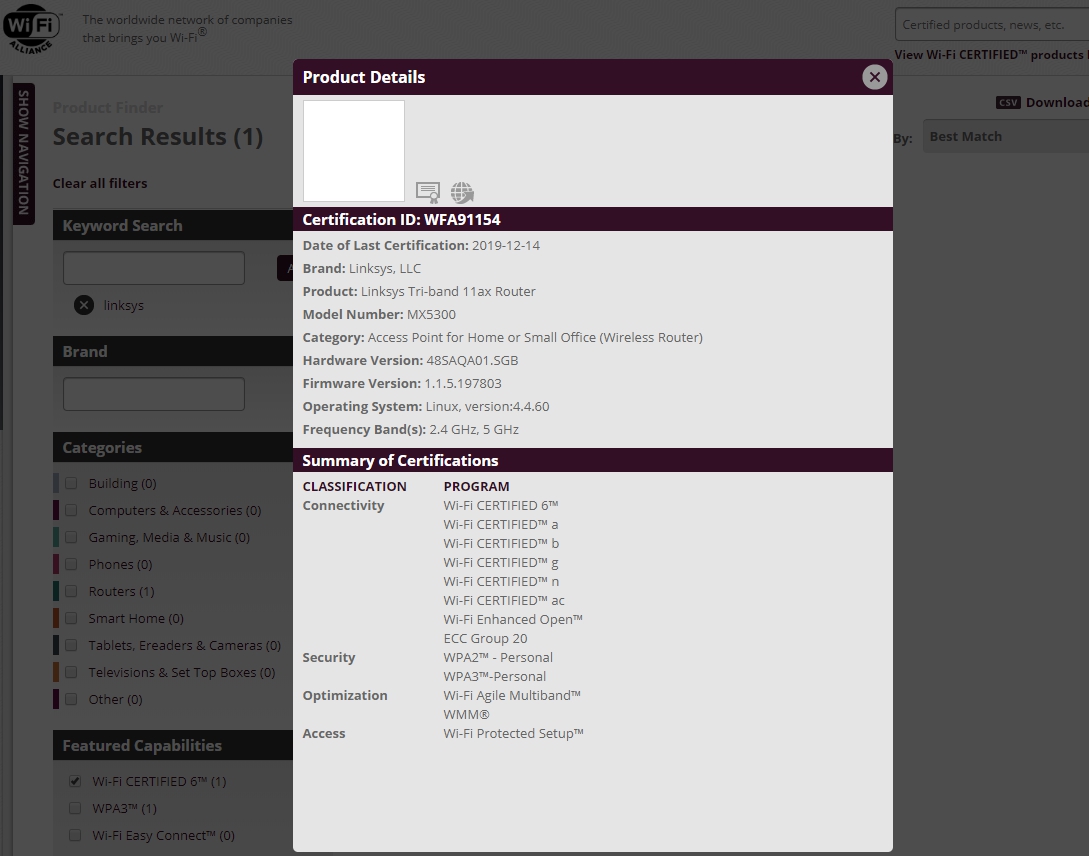Click the product image thumbnail placeholder

(x=354, y=151)
